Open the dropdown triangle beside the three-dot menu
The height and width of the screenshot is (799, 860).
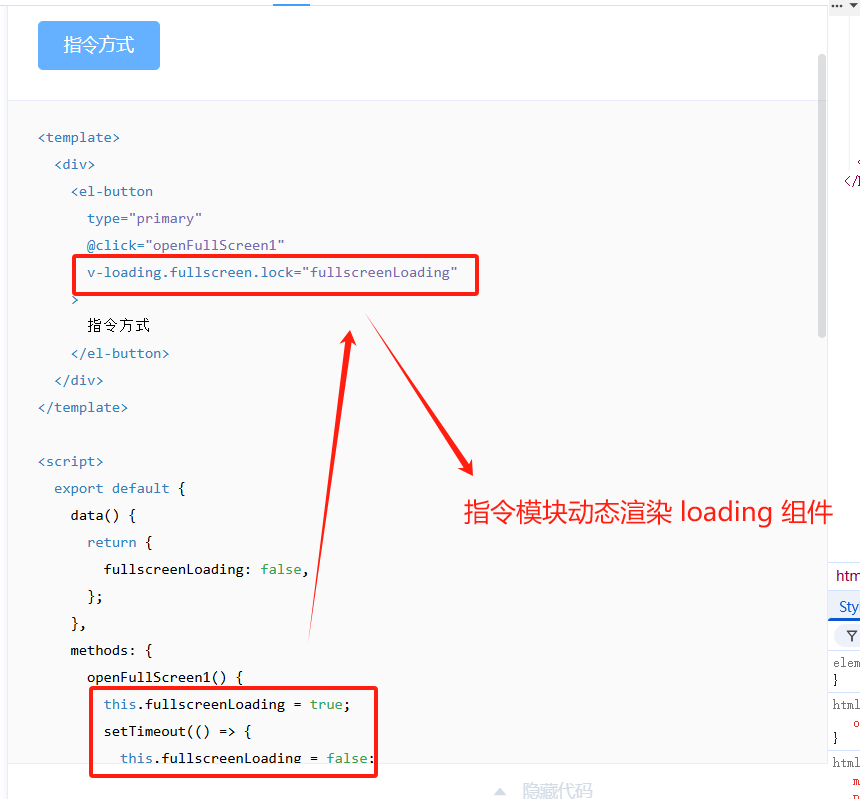click(855, 6)
